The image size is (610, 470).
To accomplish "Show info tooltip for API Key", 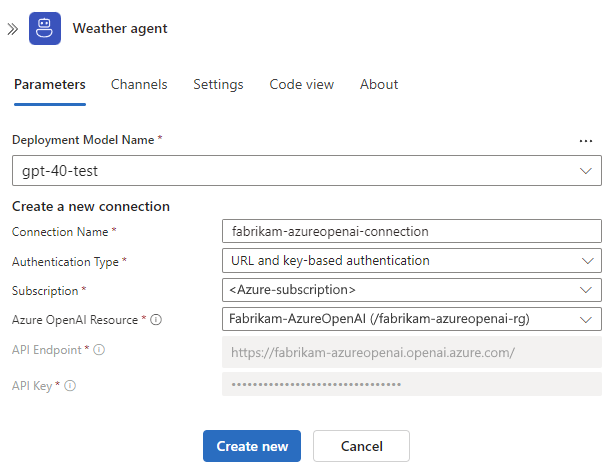I will (x=70, y=386).
